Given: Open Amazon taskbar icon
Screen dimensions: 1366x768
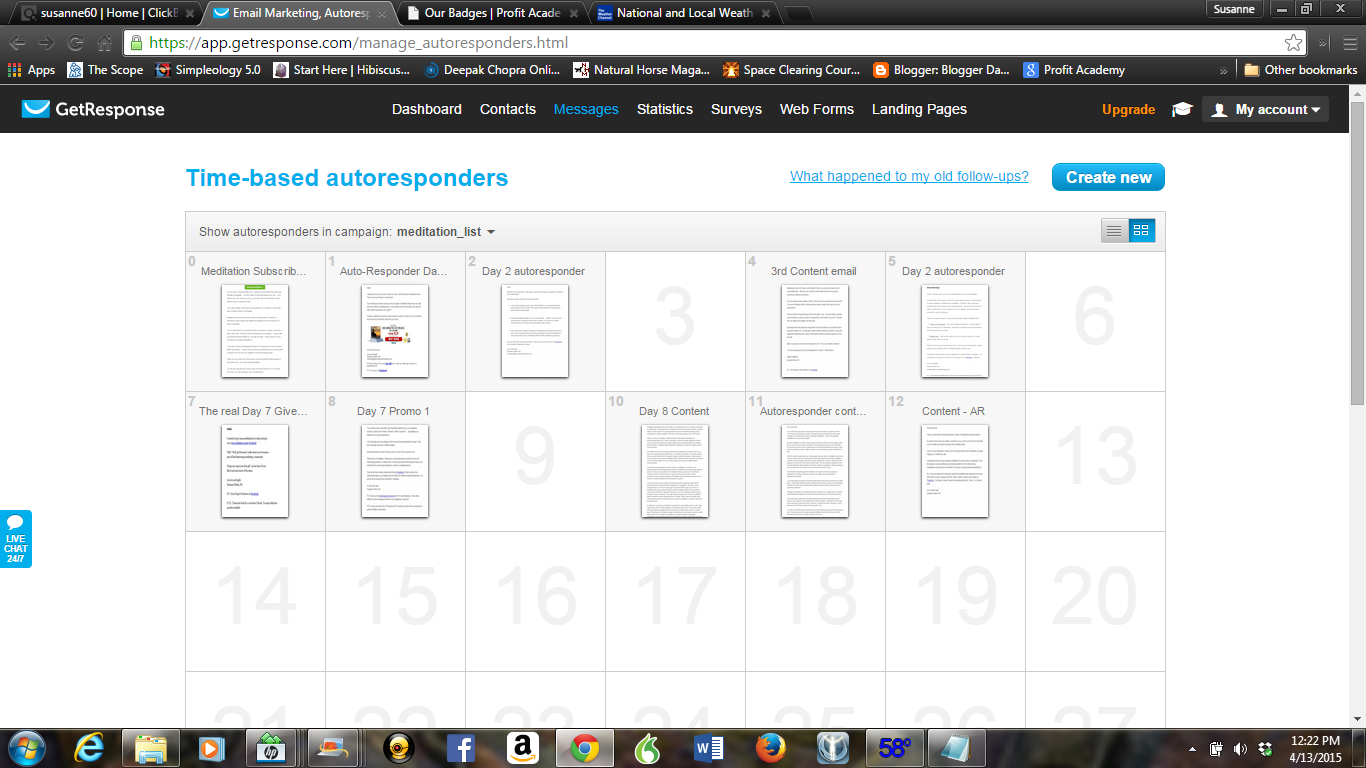Looking at the screenshot, I should click(523, 747).
